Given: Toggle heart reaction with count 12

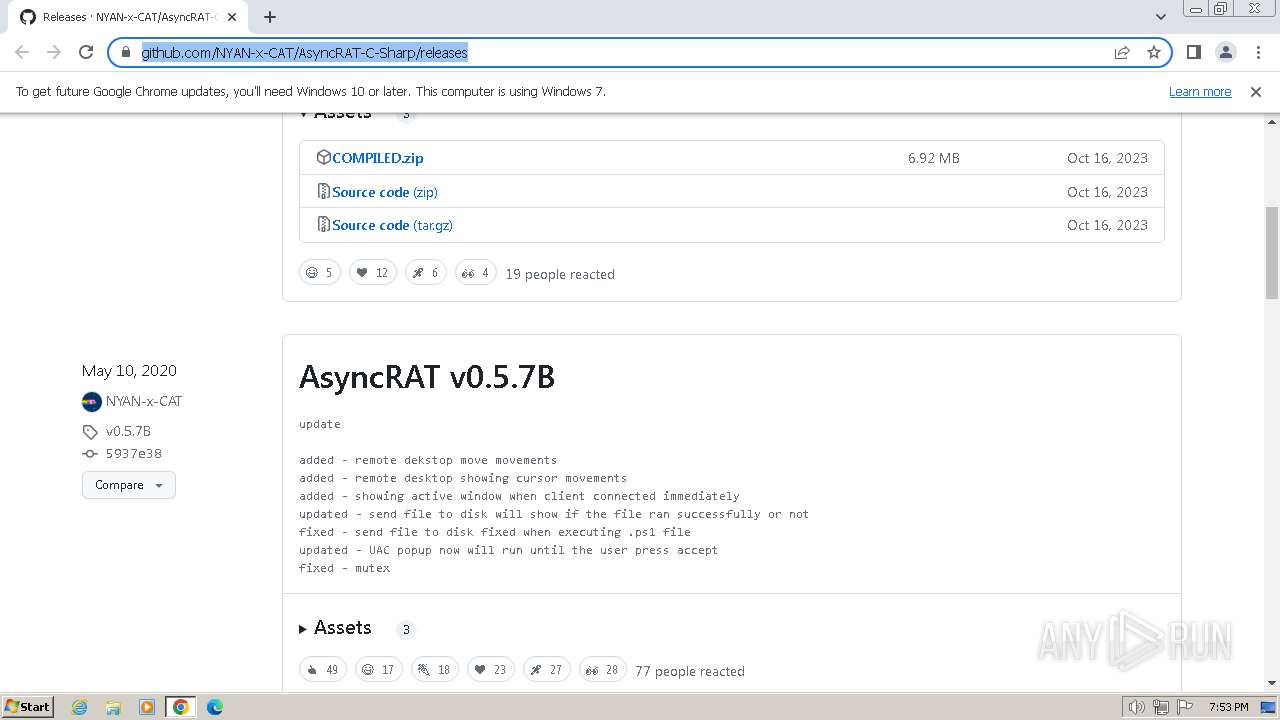Looking at the screenshot, I should (373, 272).
